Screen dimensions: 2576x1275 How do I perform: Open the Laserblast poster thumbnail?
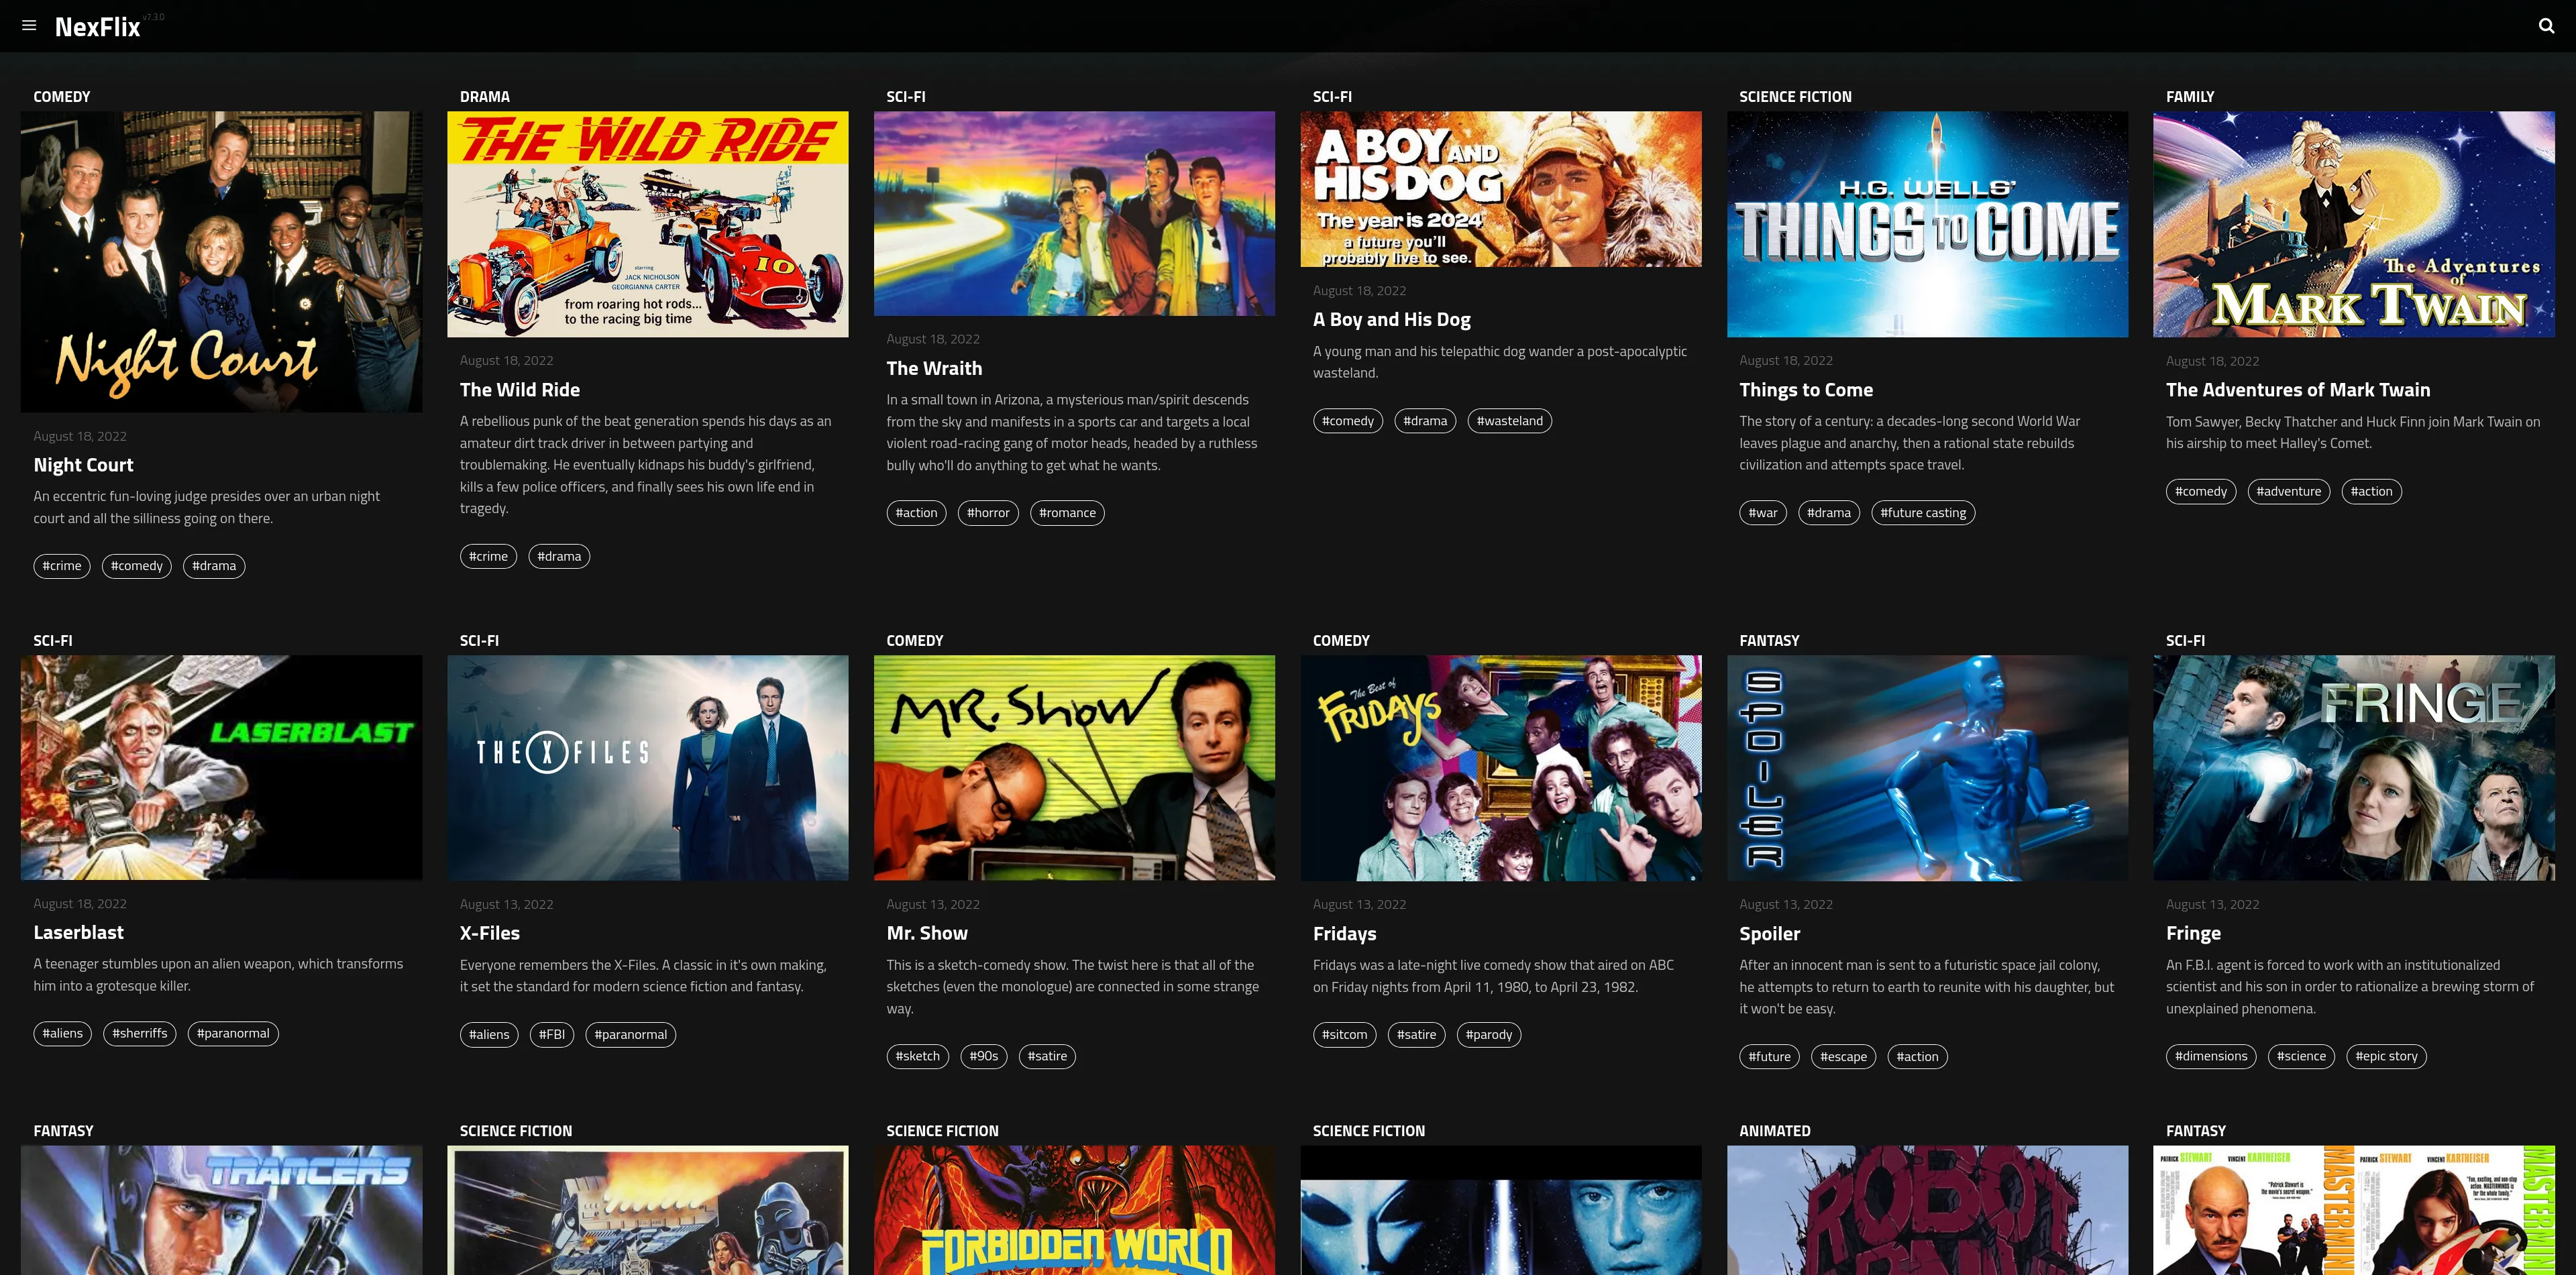pyautogui.click(x=221, y=768)
